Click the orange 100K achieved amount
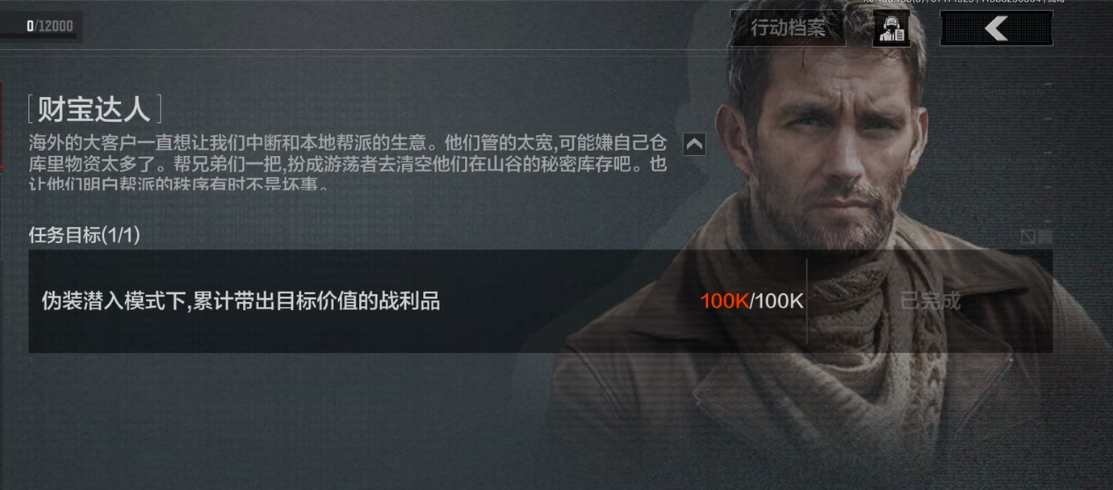1113x490 pixels. (725, 301)
